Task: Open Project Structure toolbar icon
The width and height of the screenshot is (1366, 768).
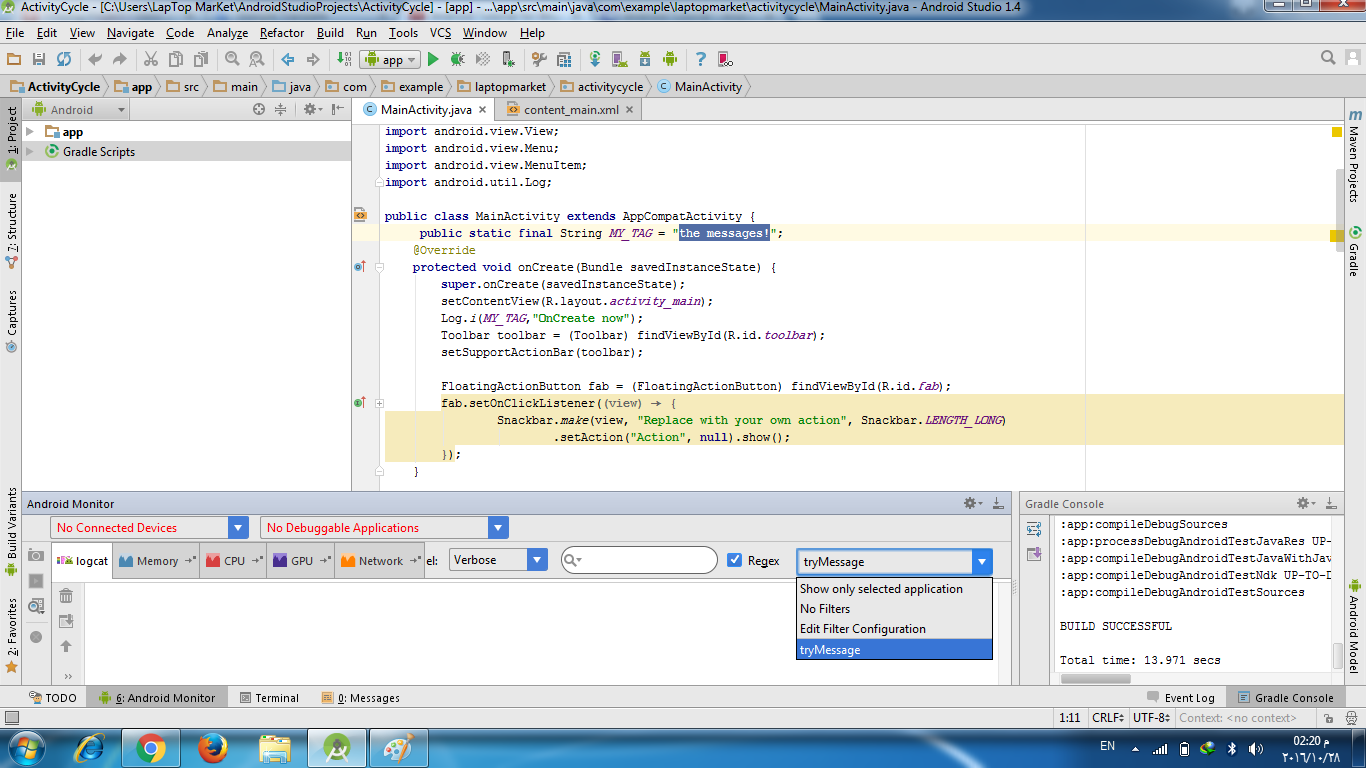Action: (563, 59)
